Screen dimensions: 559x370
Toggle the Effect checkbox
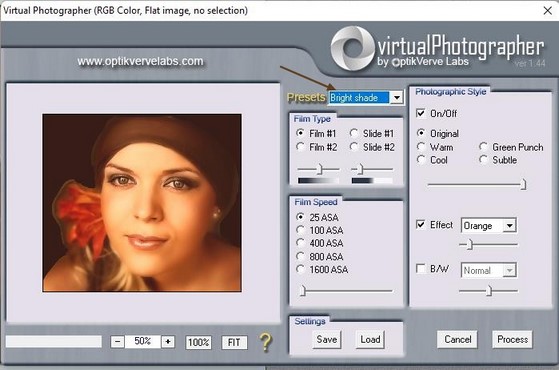421,225
